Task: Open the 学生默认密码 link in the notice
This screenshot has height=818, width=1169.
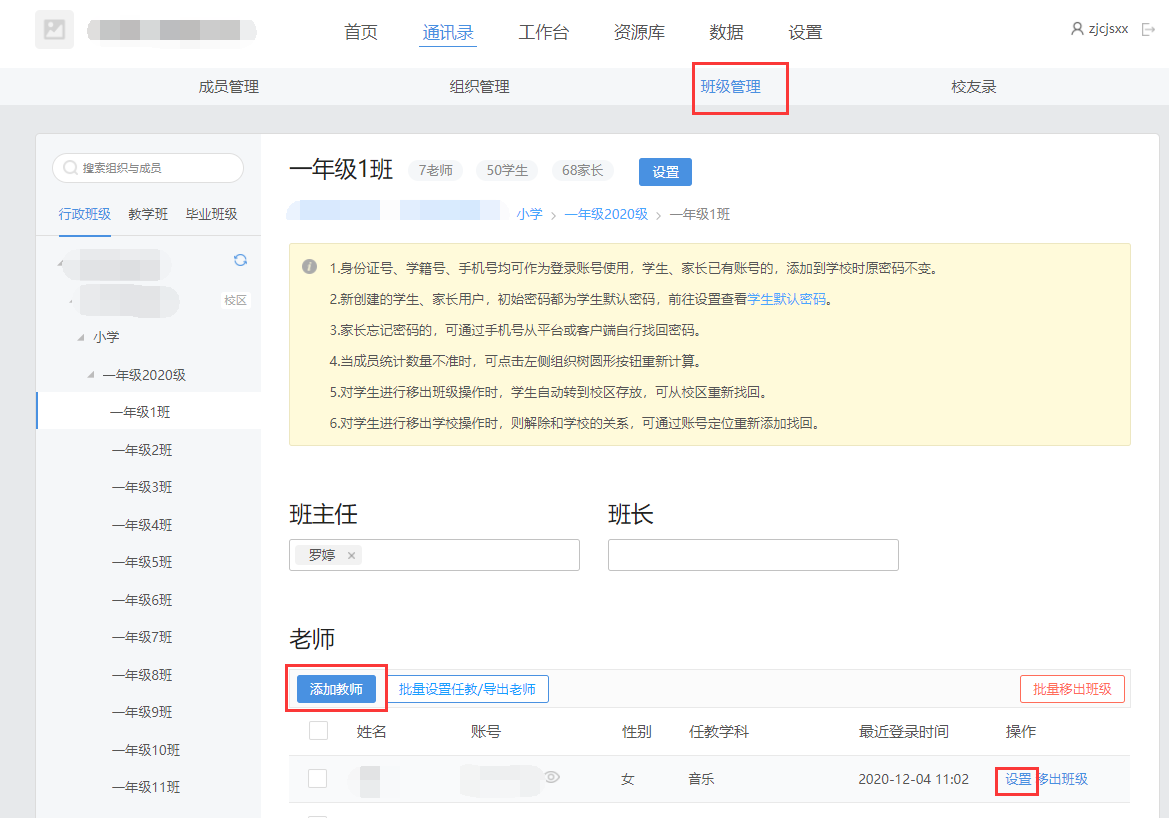Action: (x=787, y=299)
